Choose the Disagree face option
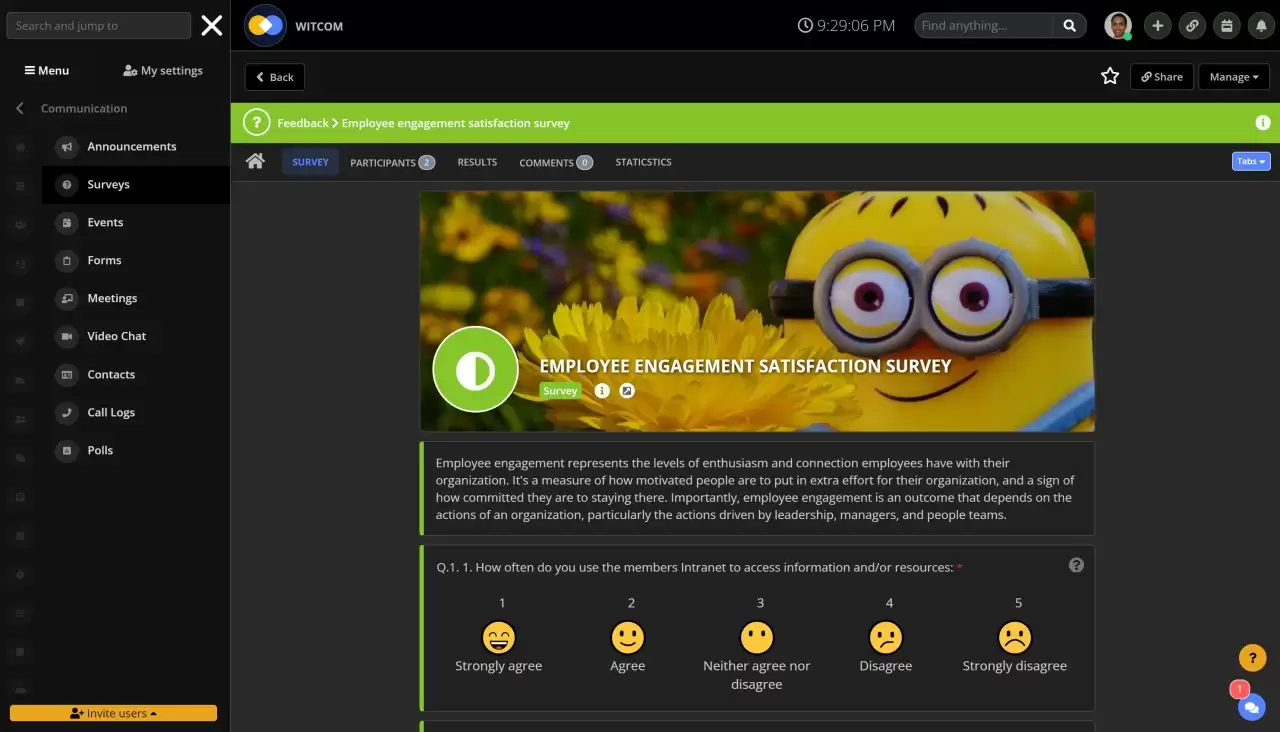 (x=885, y=637)
